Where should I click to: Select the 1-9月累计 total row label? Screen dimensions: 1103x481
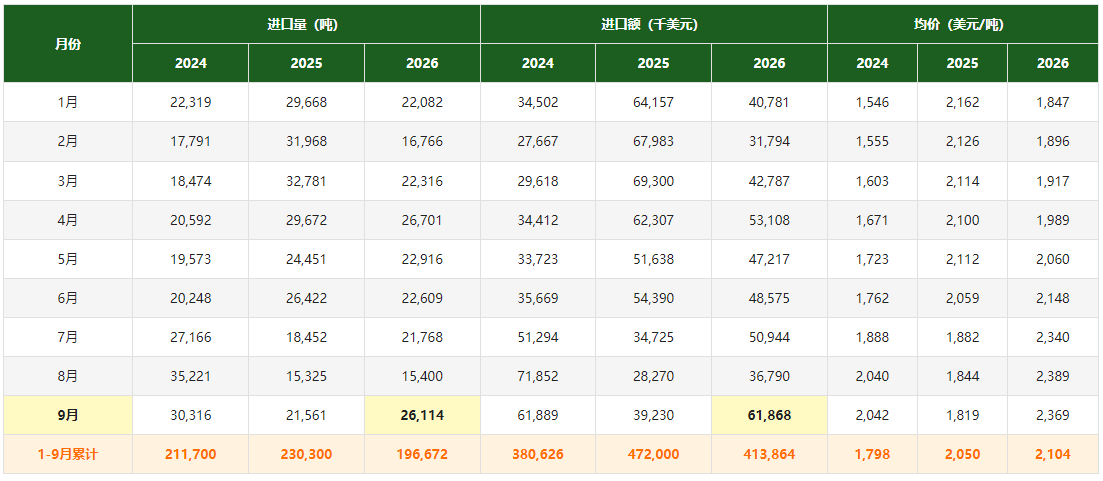click(68, 454)
